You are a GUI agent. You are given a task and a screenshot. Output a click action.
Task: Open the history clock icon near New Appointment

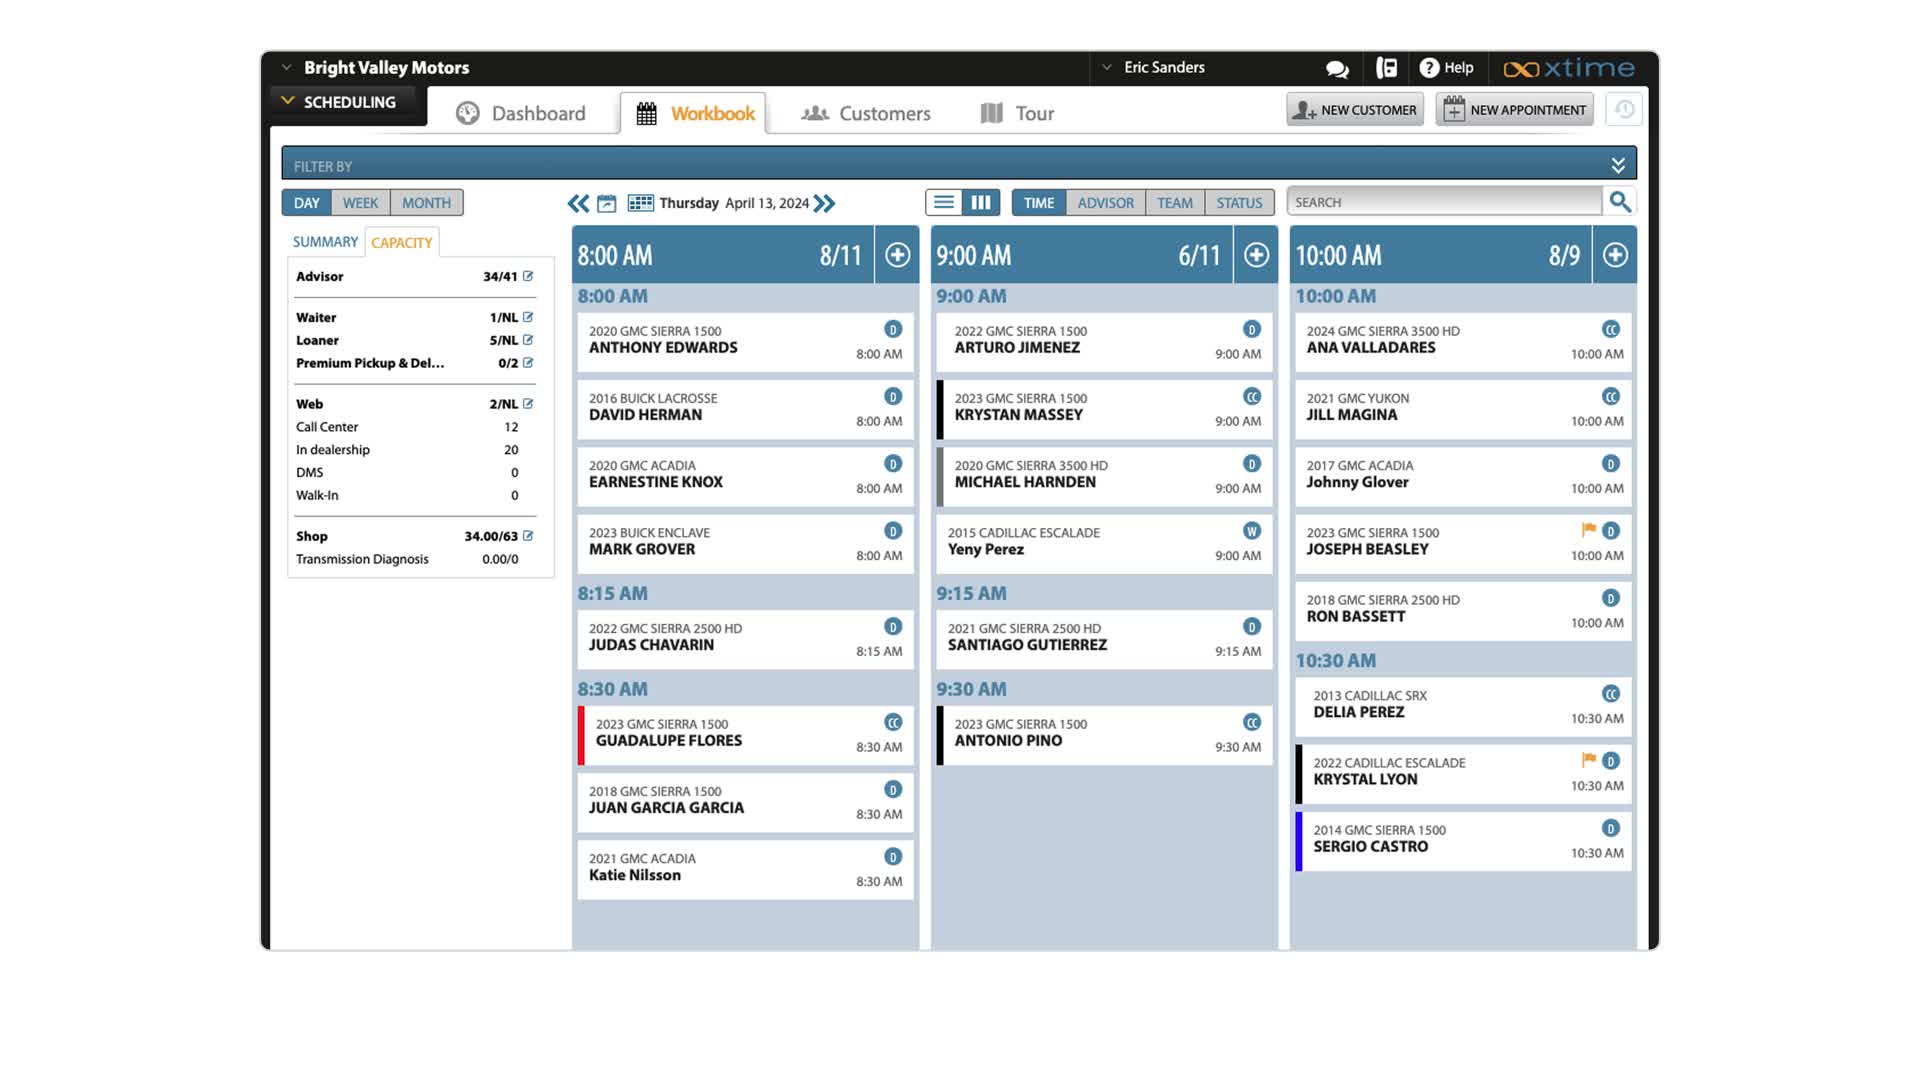pos(1622,110)
